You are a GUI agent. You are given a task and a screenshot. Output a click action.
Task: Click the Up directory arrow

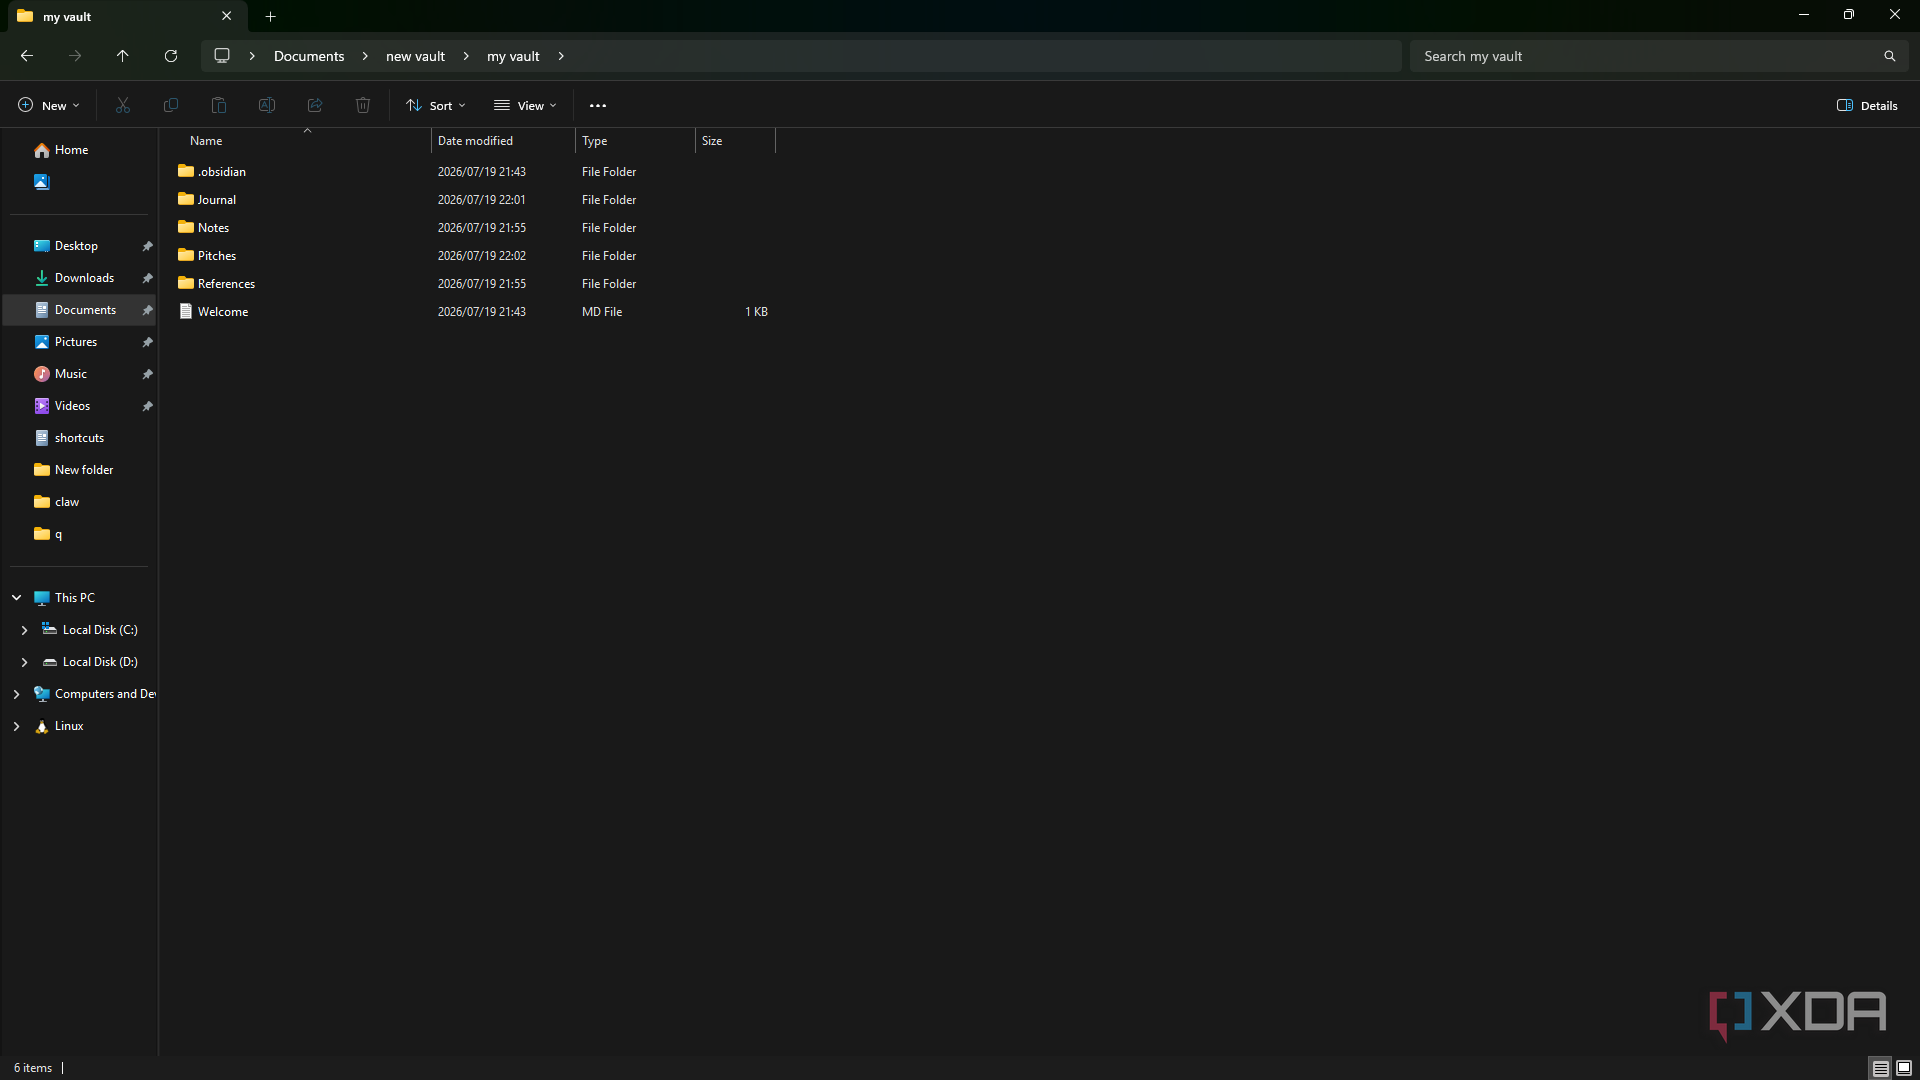(123, 56)
